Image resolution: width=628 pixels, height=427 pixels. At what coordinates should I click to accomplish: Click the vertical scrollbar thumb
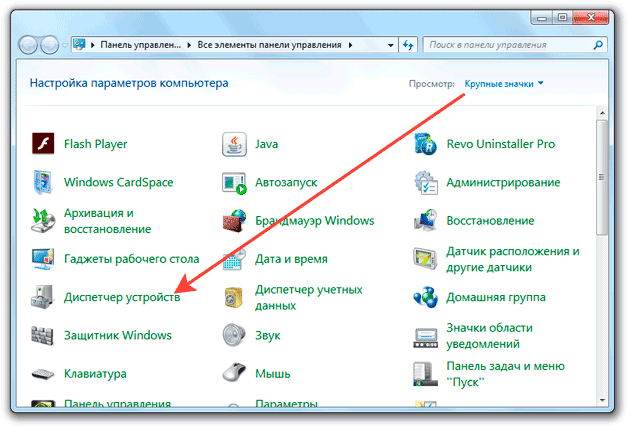click(x=602, y=177)
